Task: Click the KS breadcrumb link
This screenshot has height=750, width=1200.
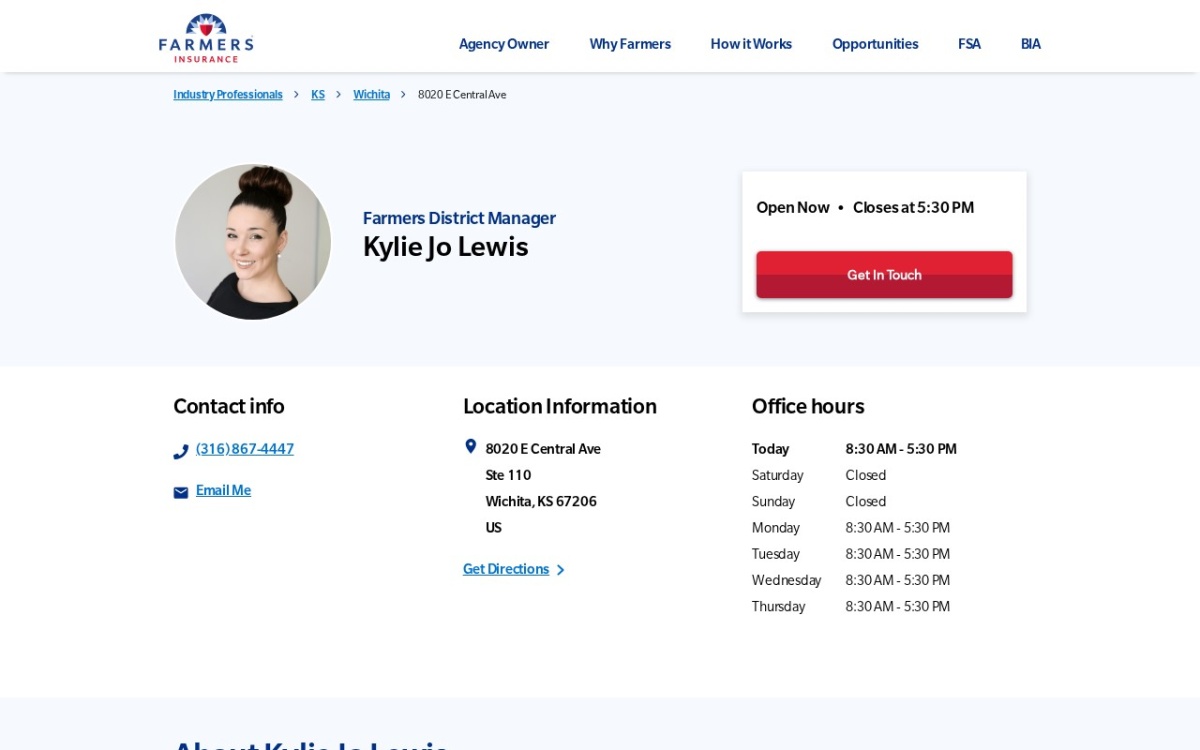Action: coord(318,94)
